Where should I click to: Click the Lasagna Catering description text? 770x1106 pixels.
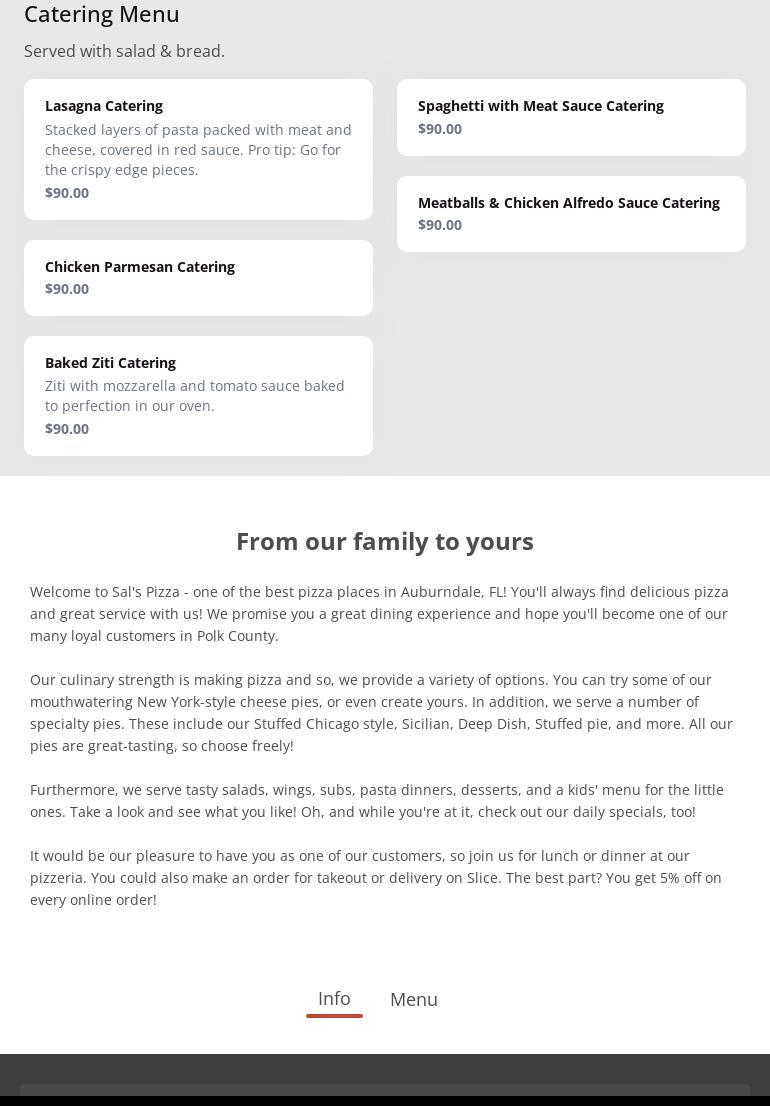[198, 150]
